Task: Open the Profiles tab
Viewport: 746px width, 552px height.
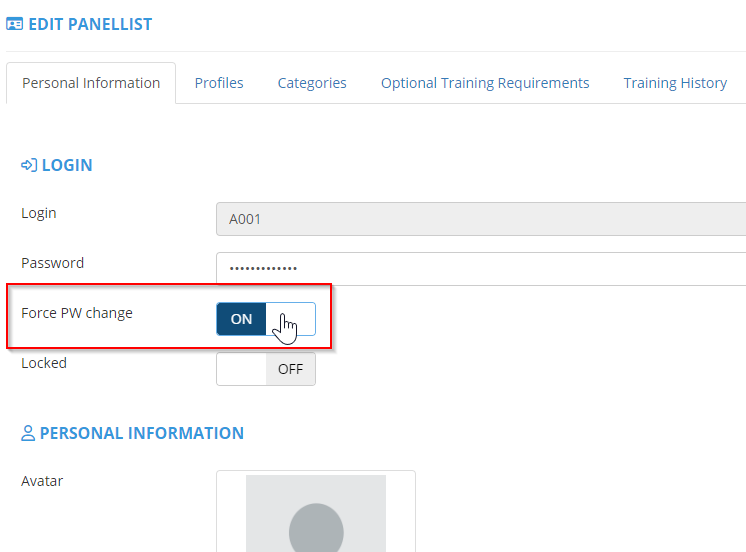Action: click(x=219, y=83)
